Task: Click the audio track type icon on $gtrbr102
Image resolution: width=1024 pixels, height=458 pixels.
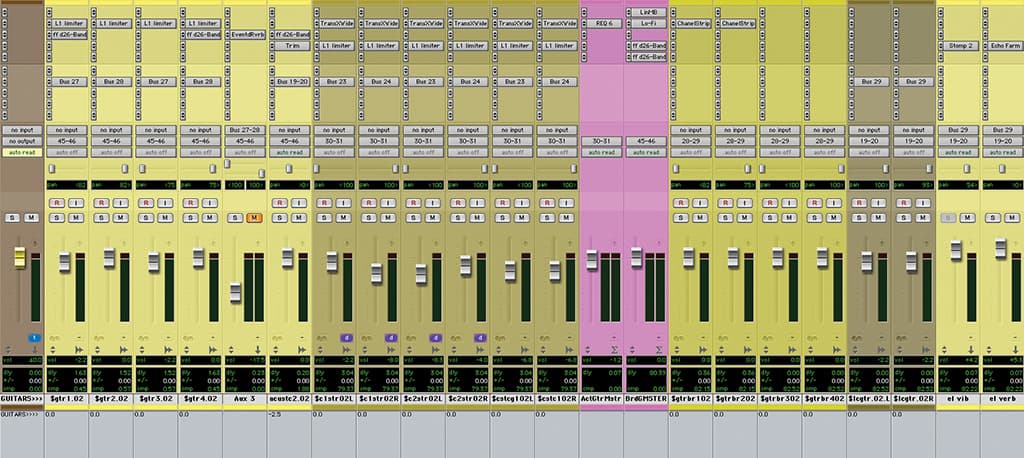Action: [703, 350]
